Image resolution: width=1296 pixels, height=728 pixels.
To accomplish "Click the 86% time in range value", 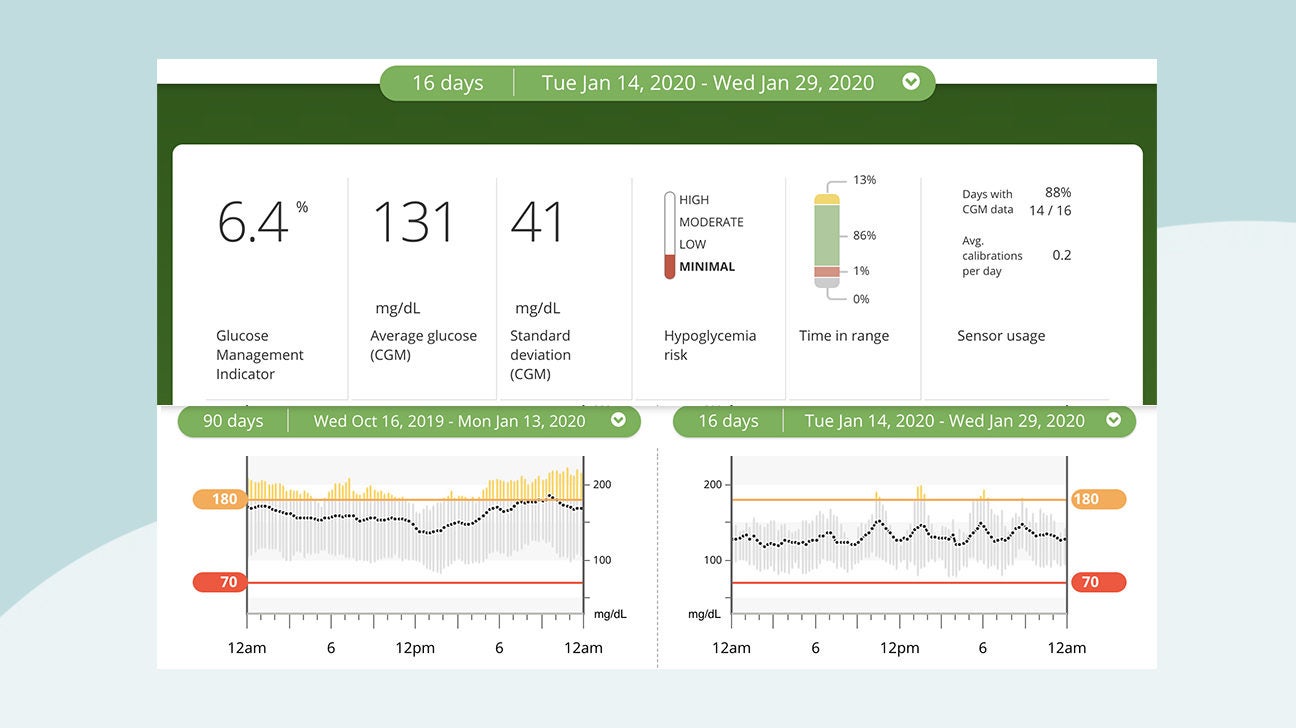I will click(864, 236).
